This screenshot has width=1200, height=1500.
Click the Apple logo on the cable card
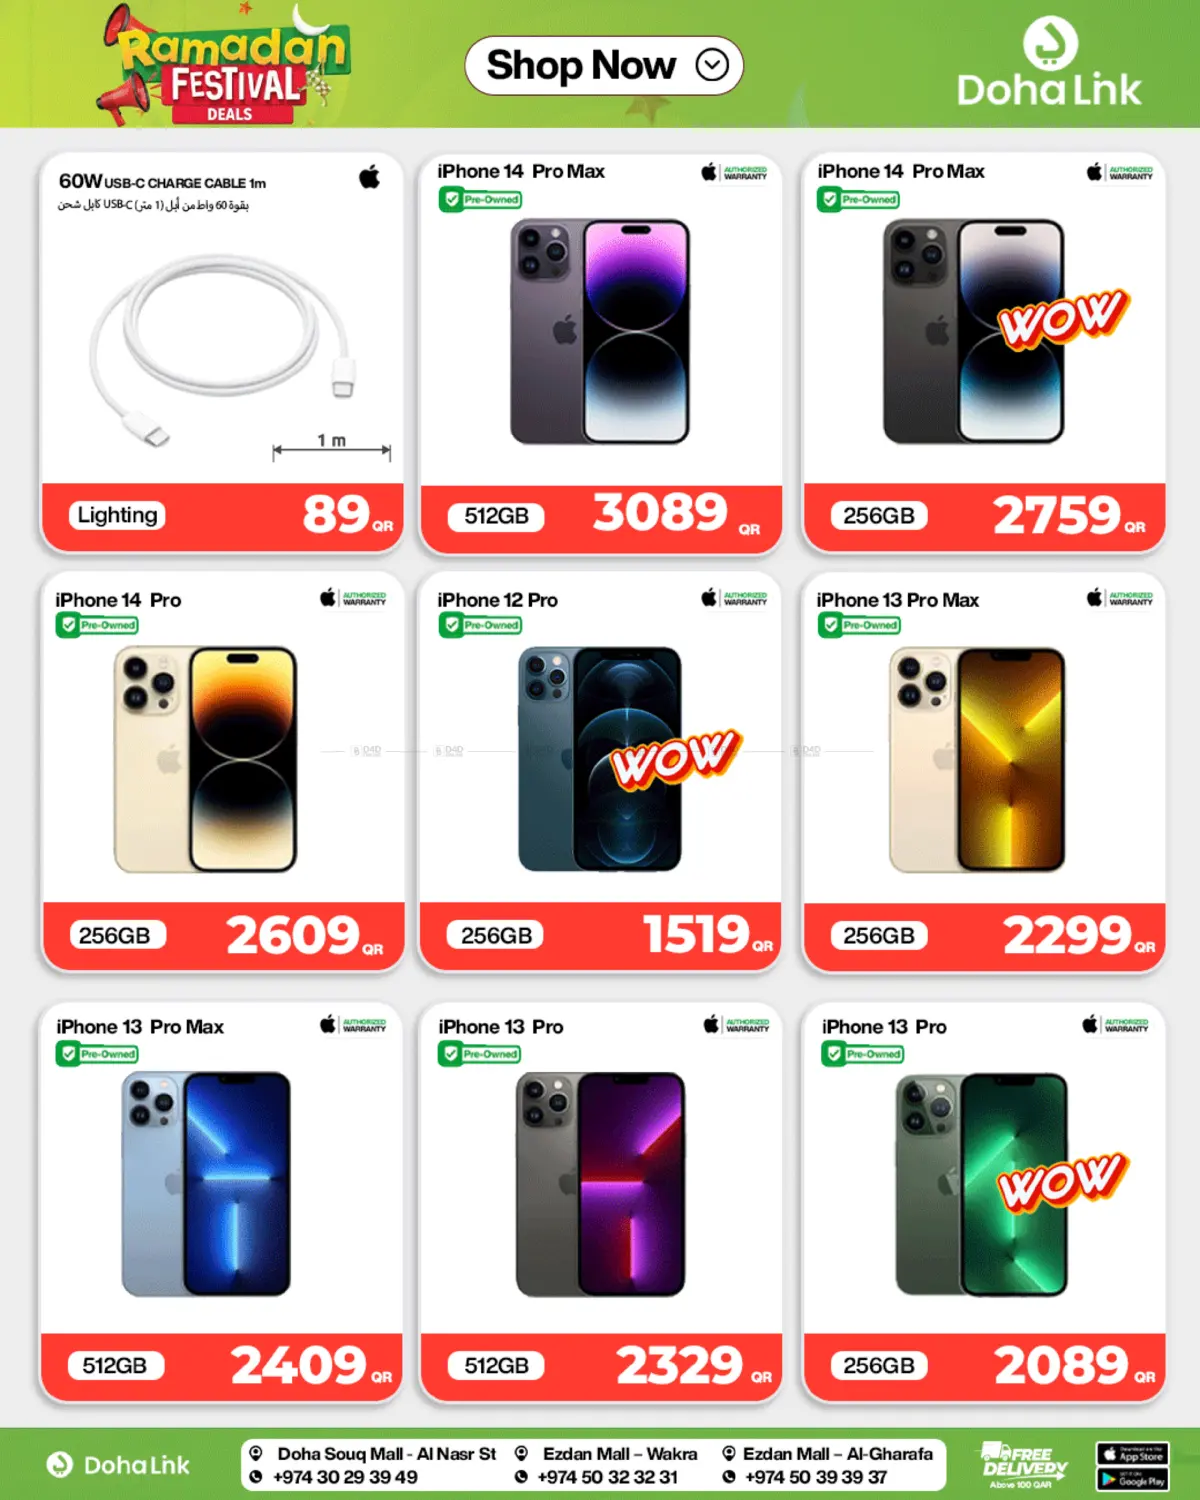click(370, 178)
